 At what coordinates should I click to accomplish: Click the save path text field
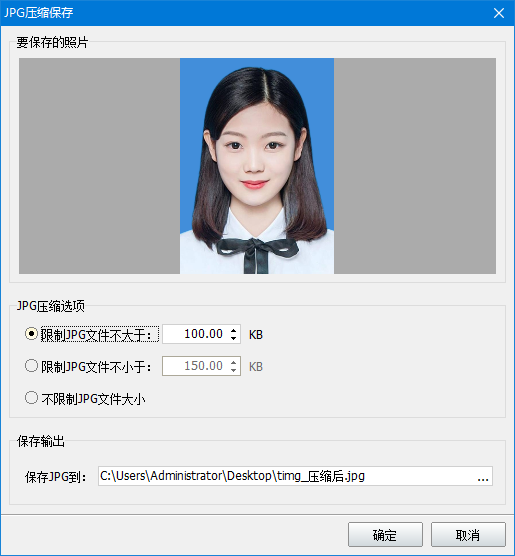(286, 476)
